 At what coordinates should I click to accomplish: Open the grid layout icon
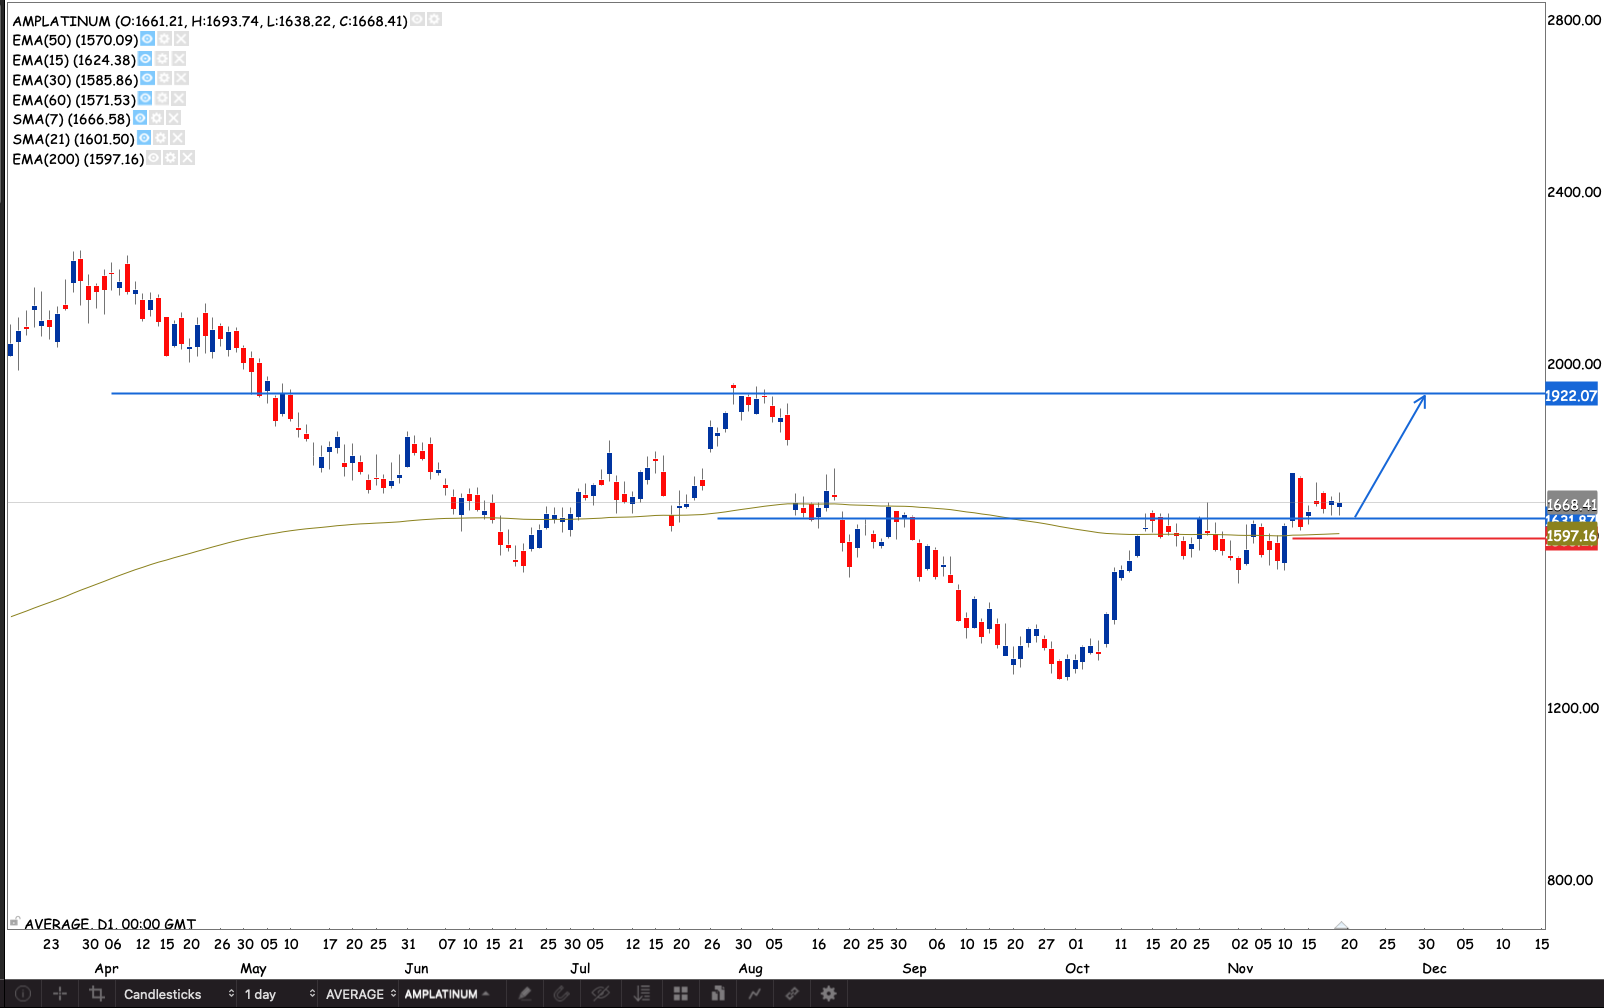(680, 994)
